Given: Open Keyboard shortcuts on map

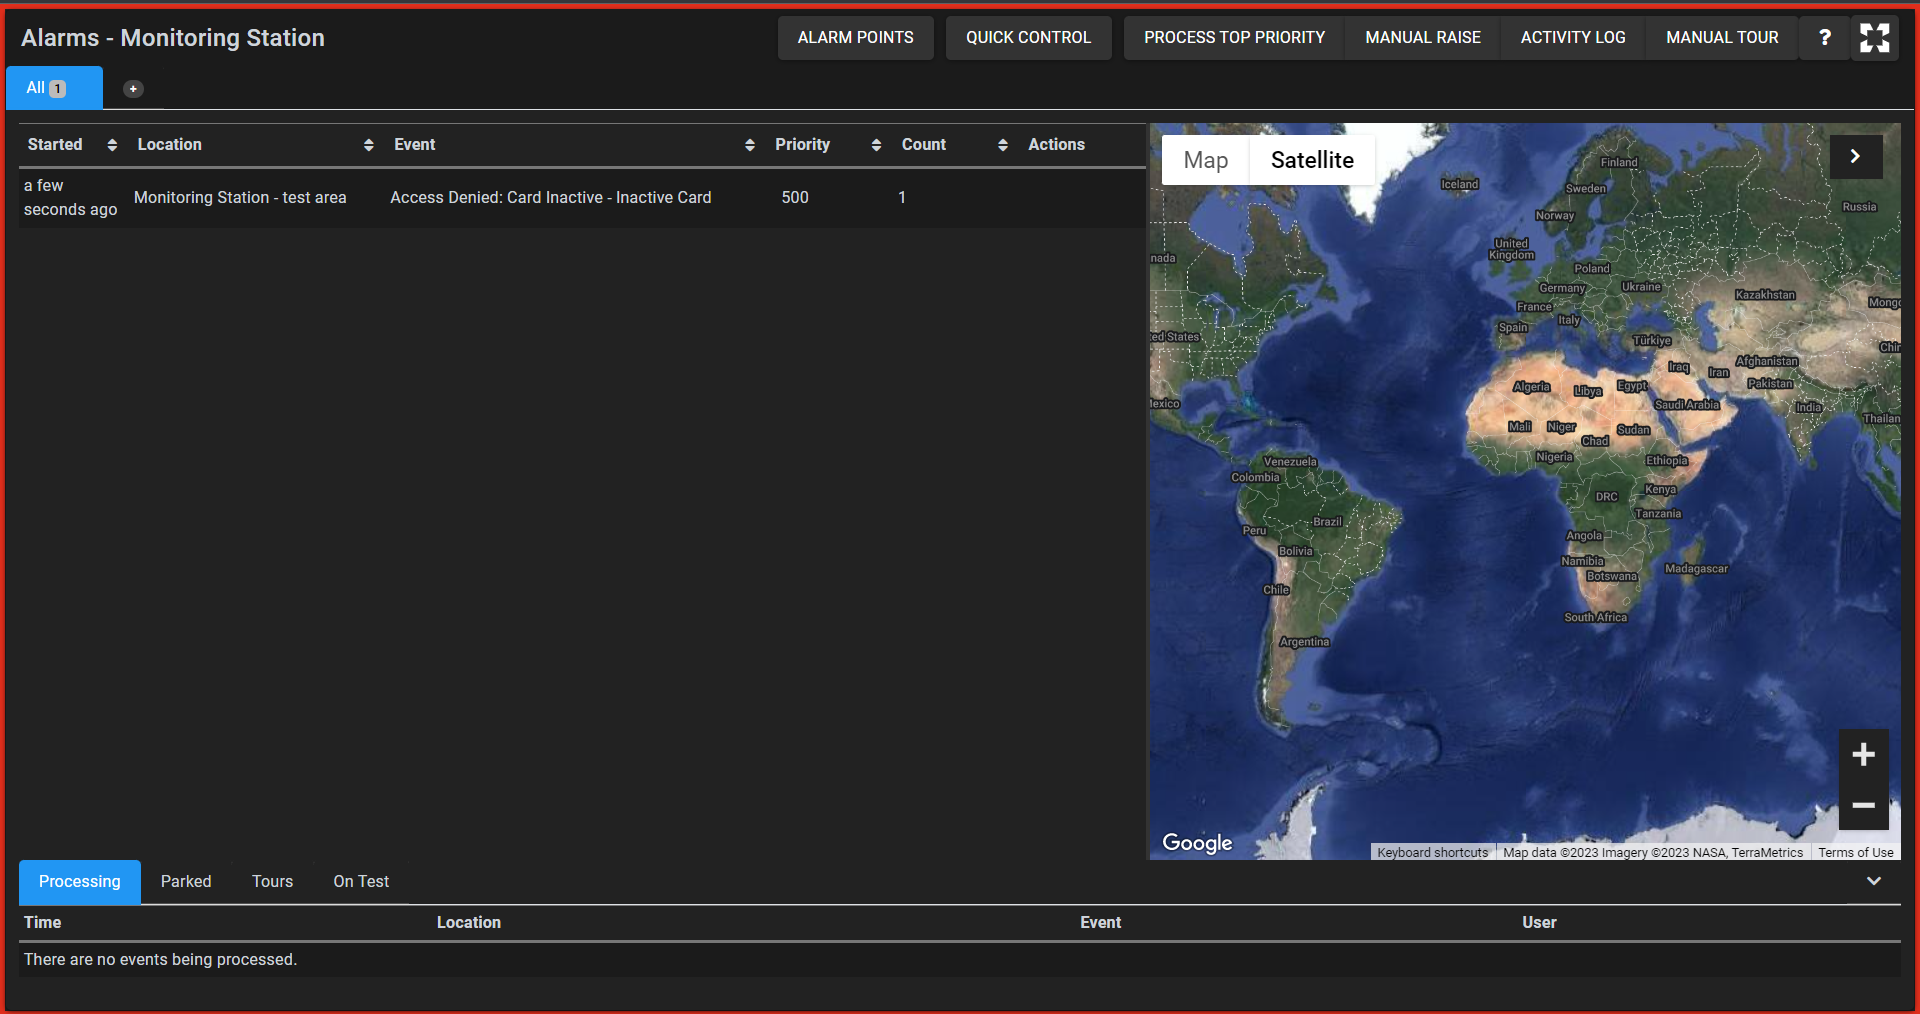Looking at the screenshot, I should [1432, 853].
